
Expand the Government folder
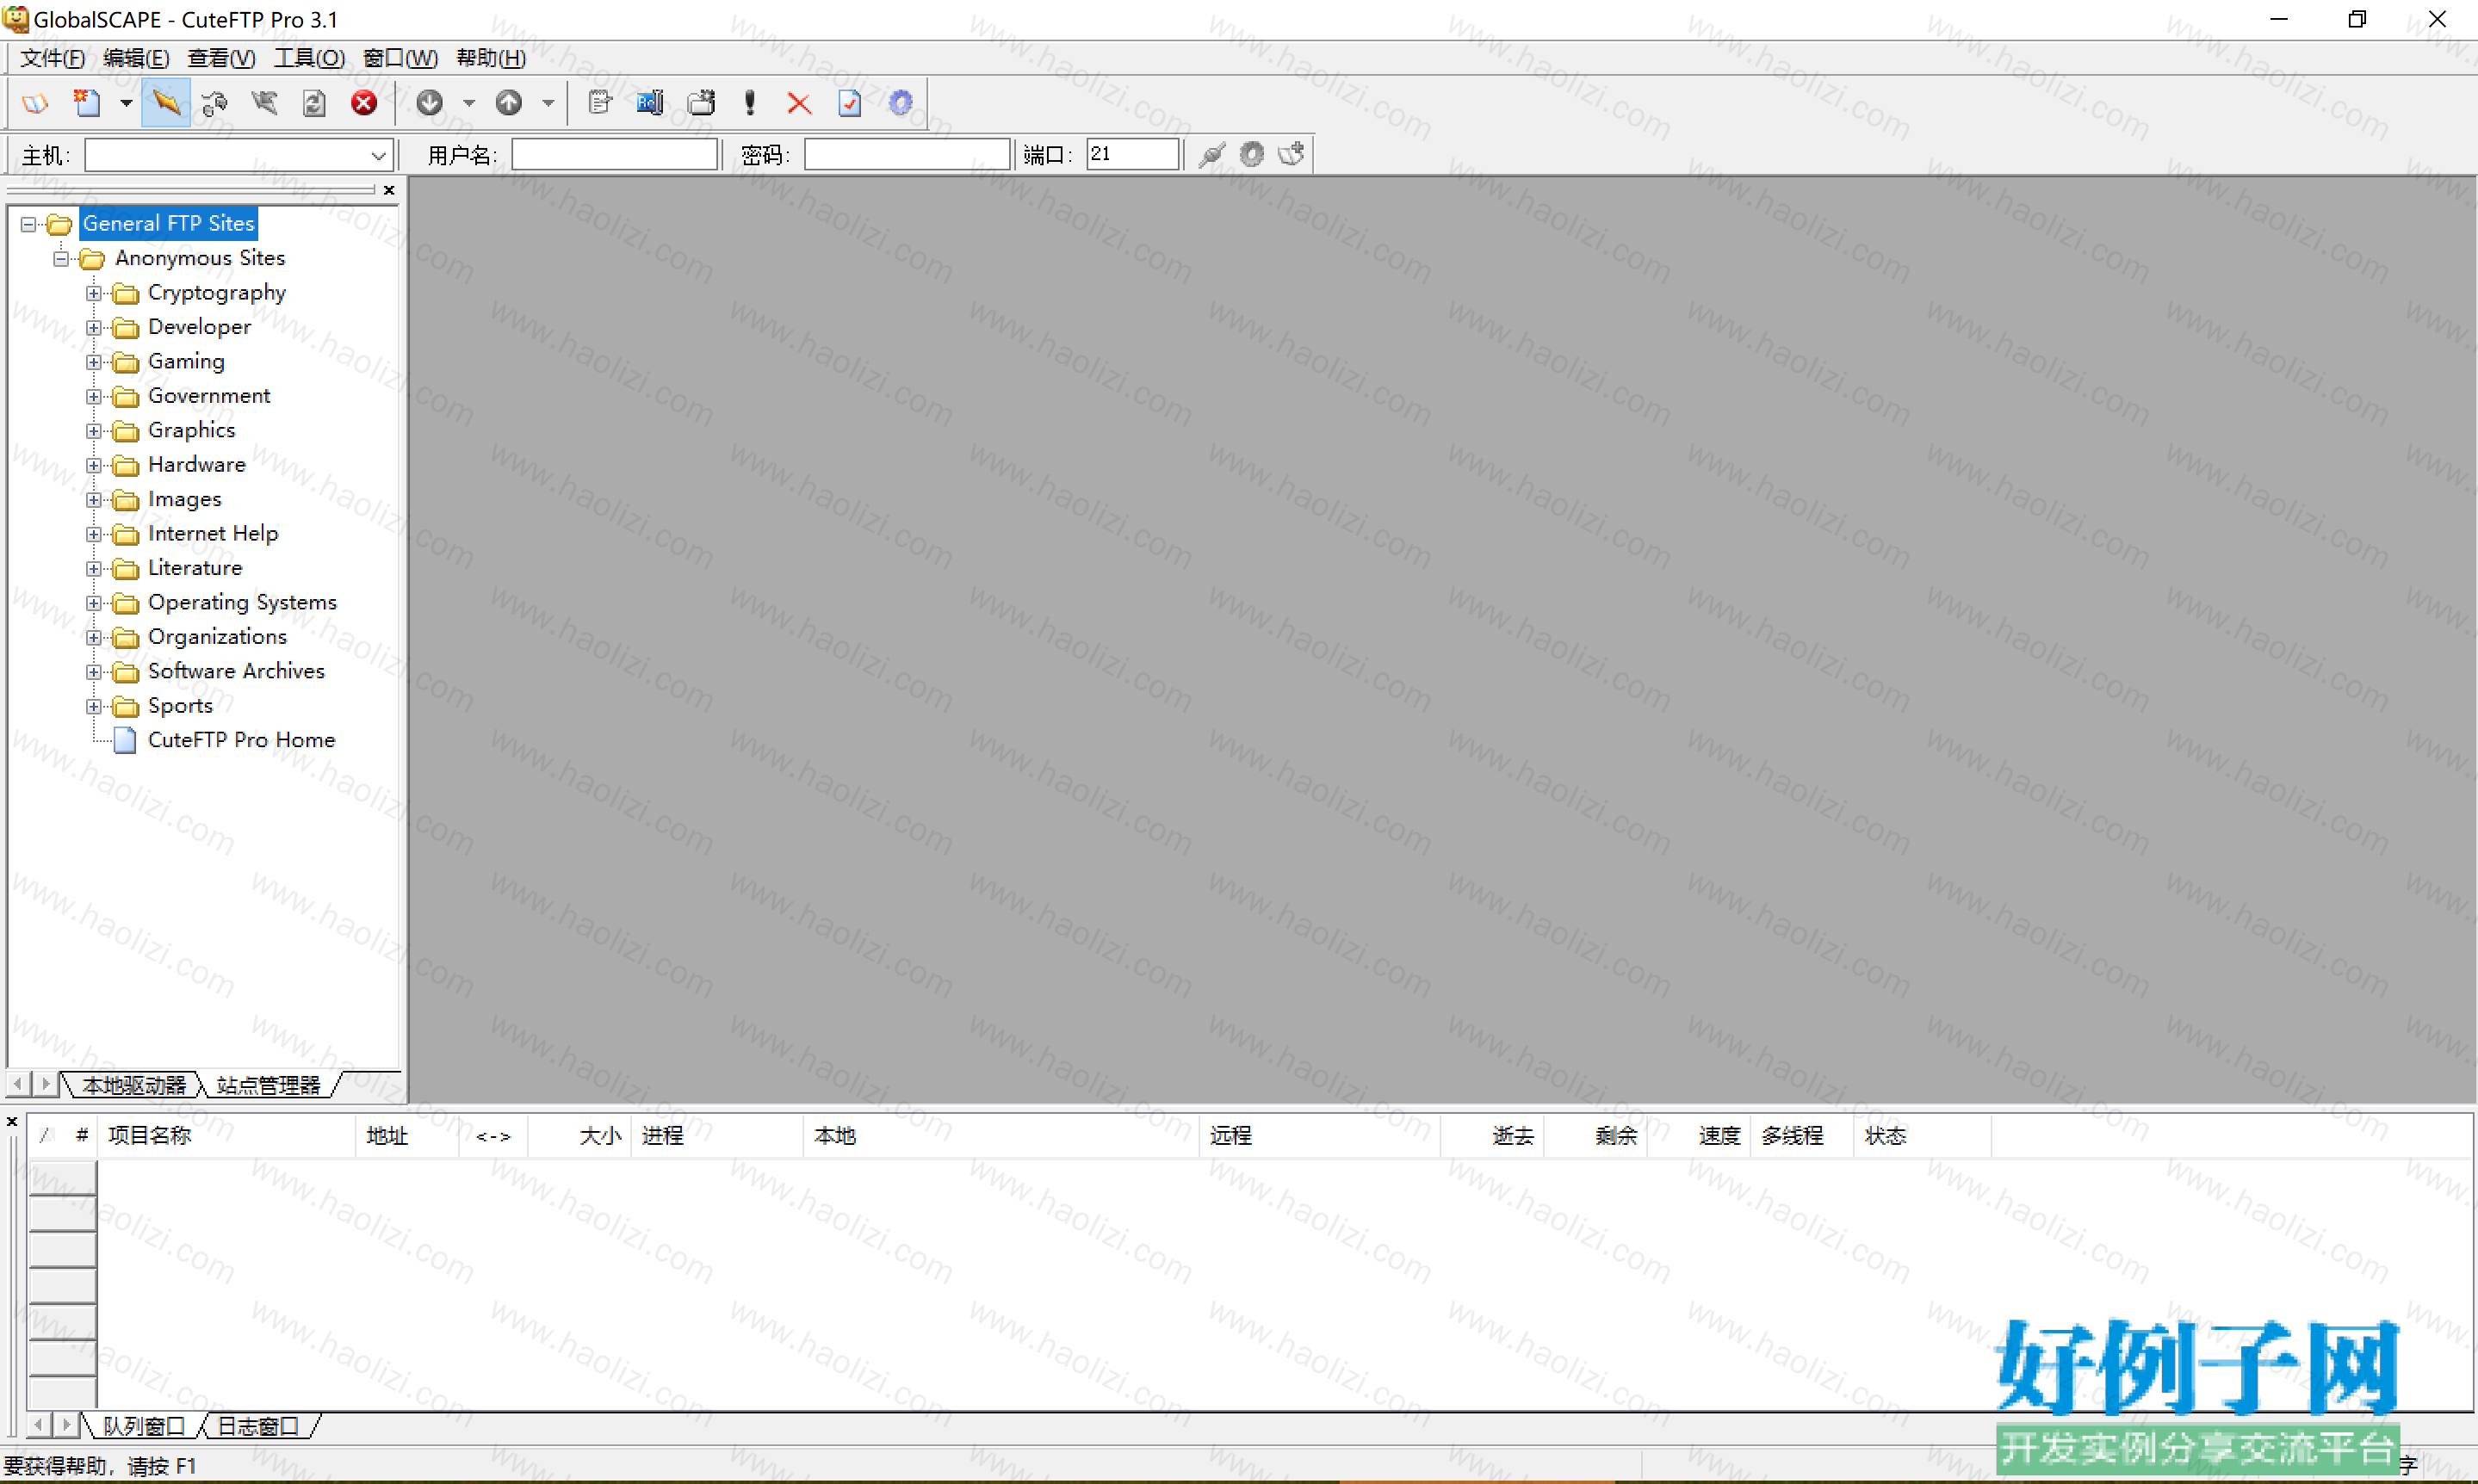pos(94,396)
